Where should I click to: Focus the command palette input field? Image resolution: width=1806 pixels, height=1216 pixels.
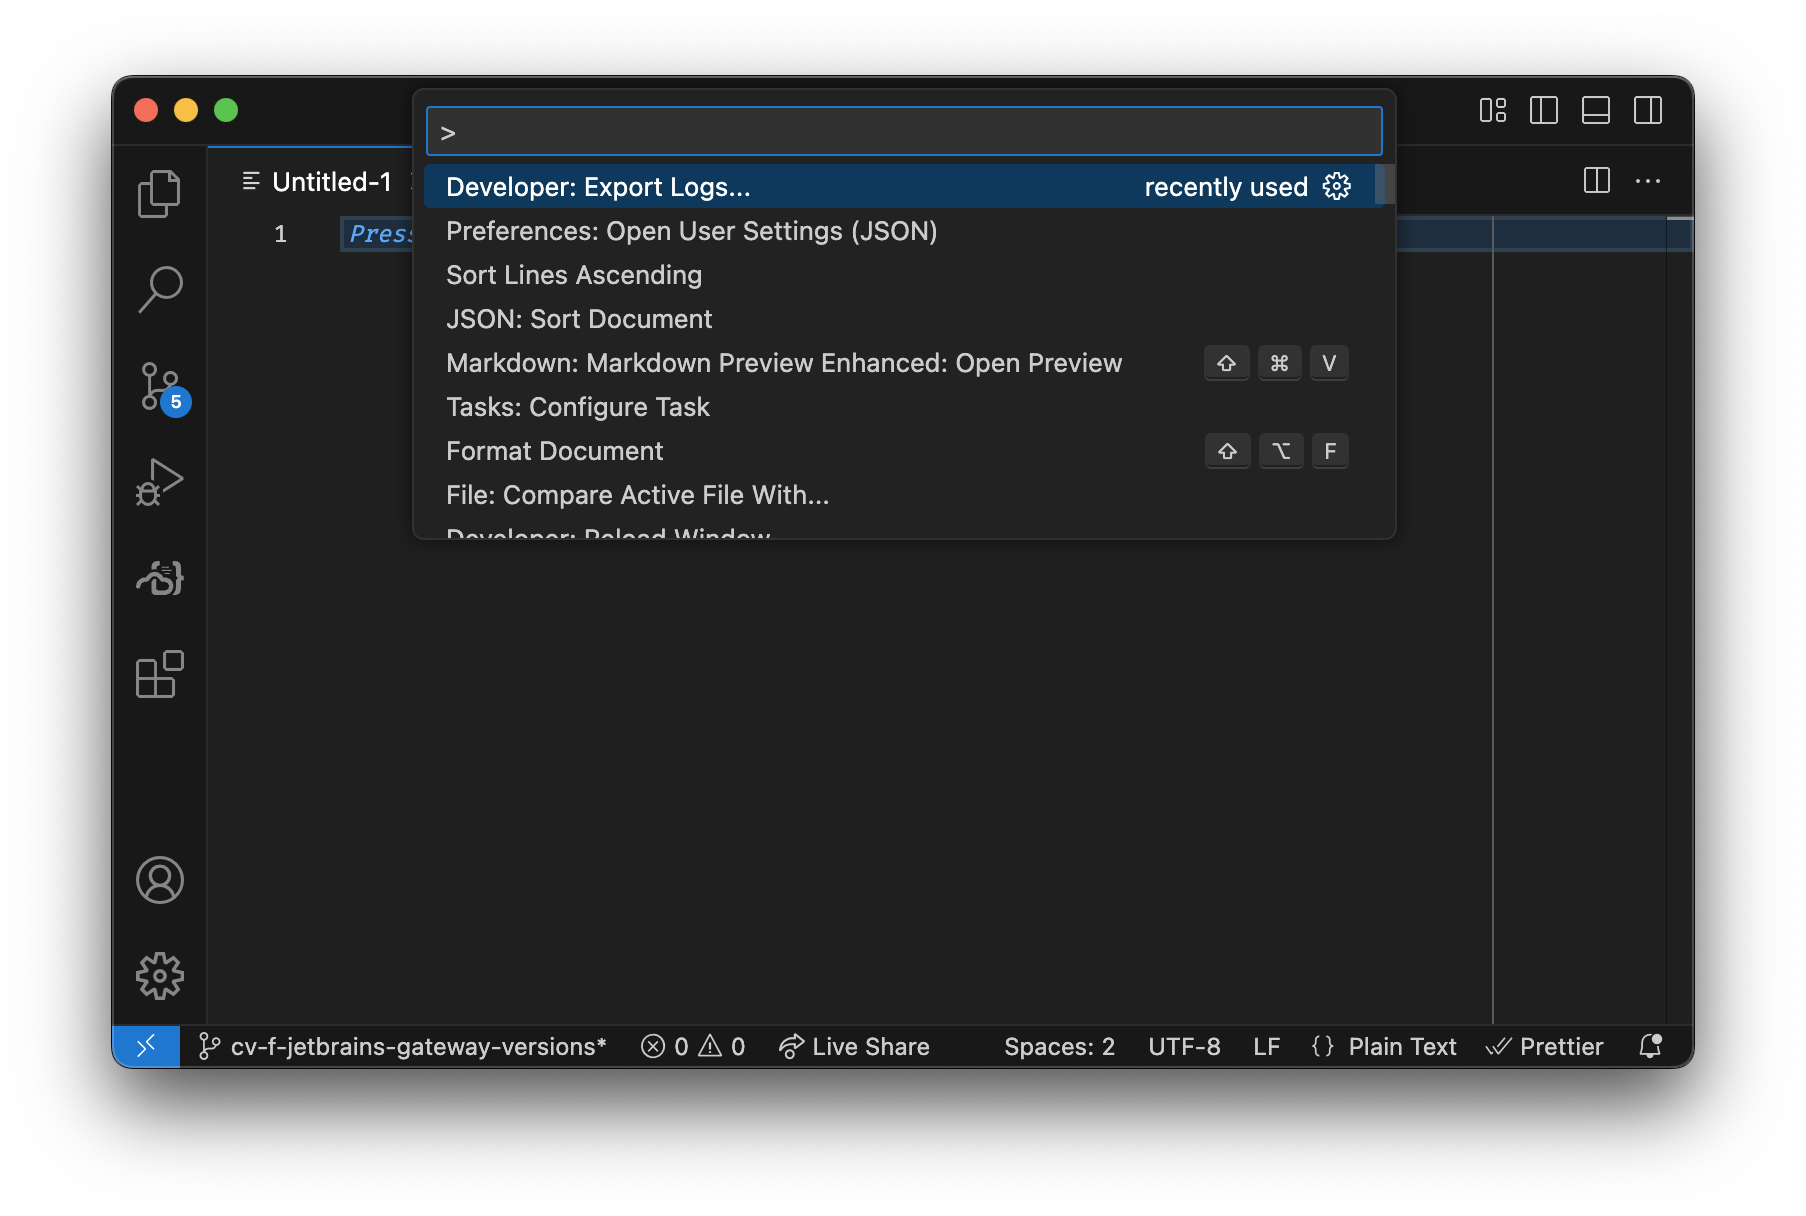click(x=904, y=132)
